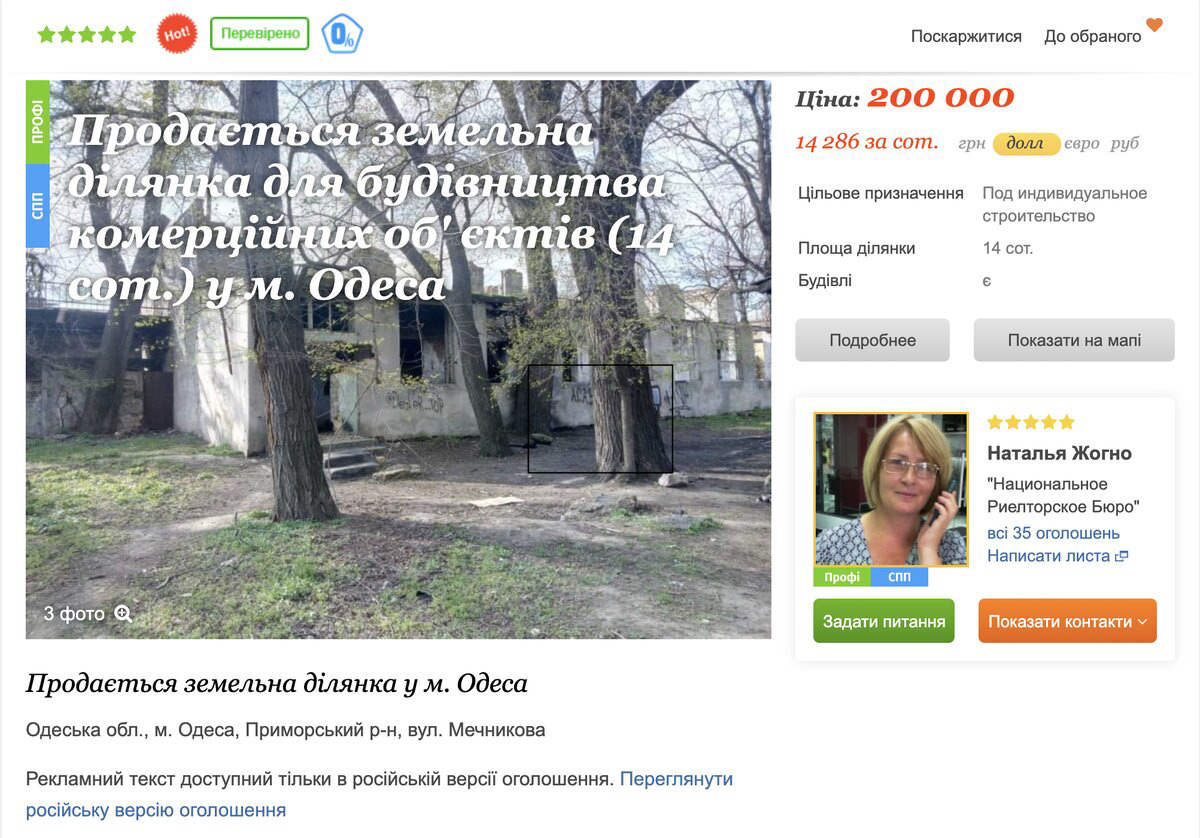Select the долл currency option
This screenshot has height=838, width=1200.
point(1026,144)
